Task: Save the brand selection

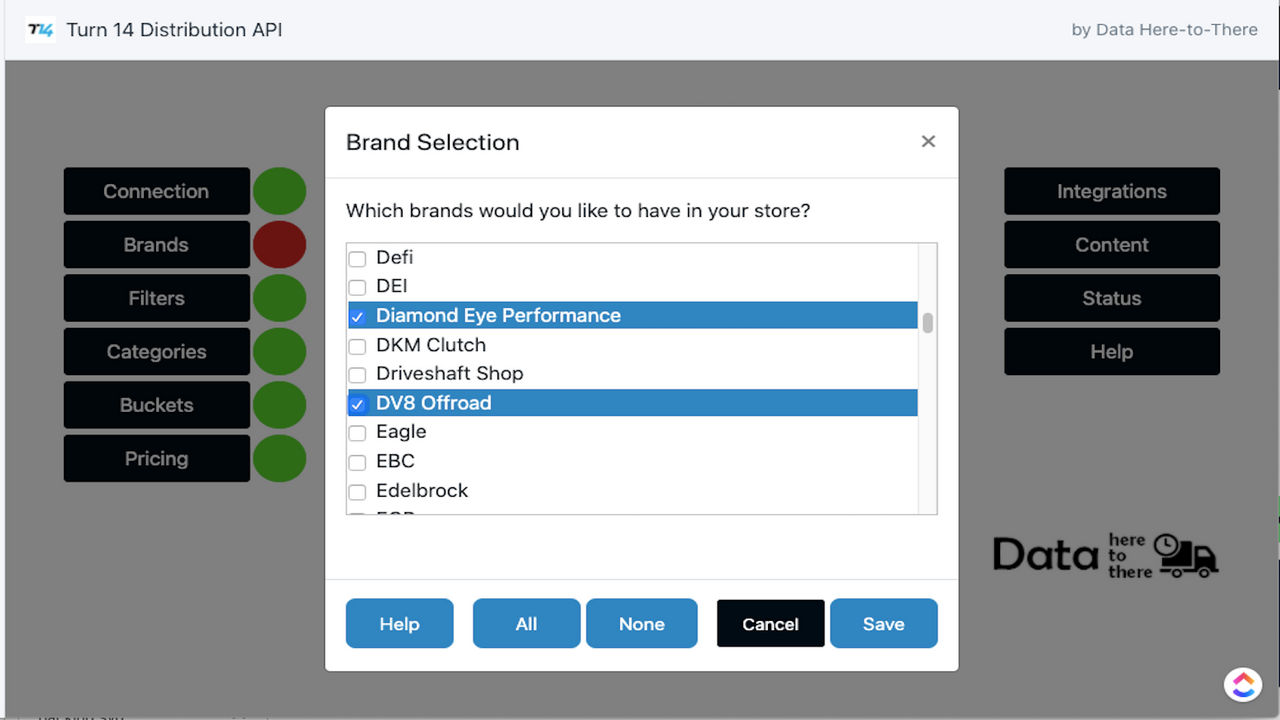Action: 883,623
